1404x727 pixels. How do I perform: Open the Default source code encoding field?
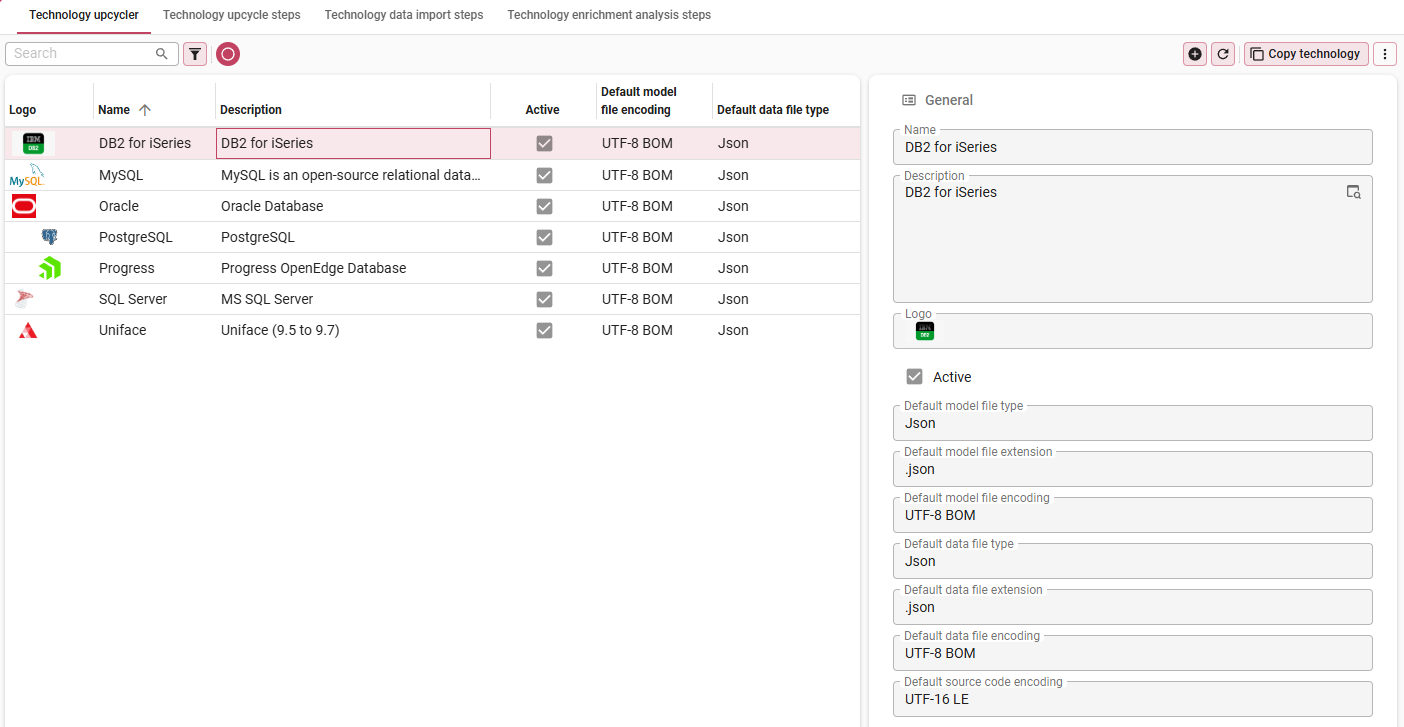pos(1132,699)
